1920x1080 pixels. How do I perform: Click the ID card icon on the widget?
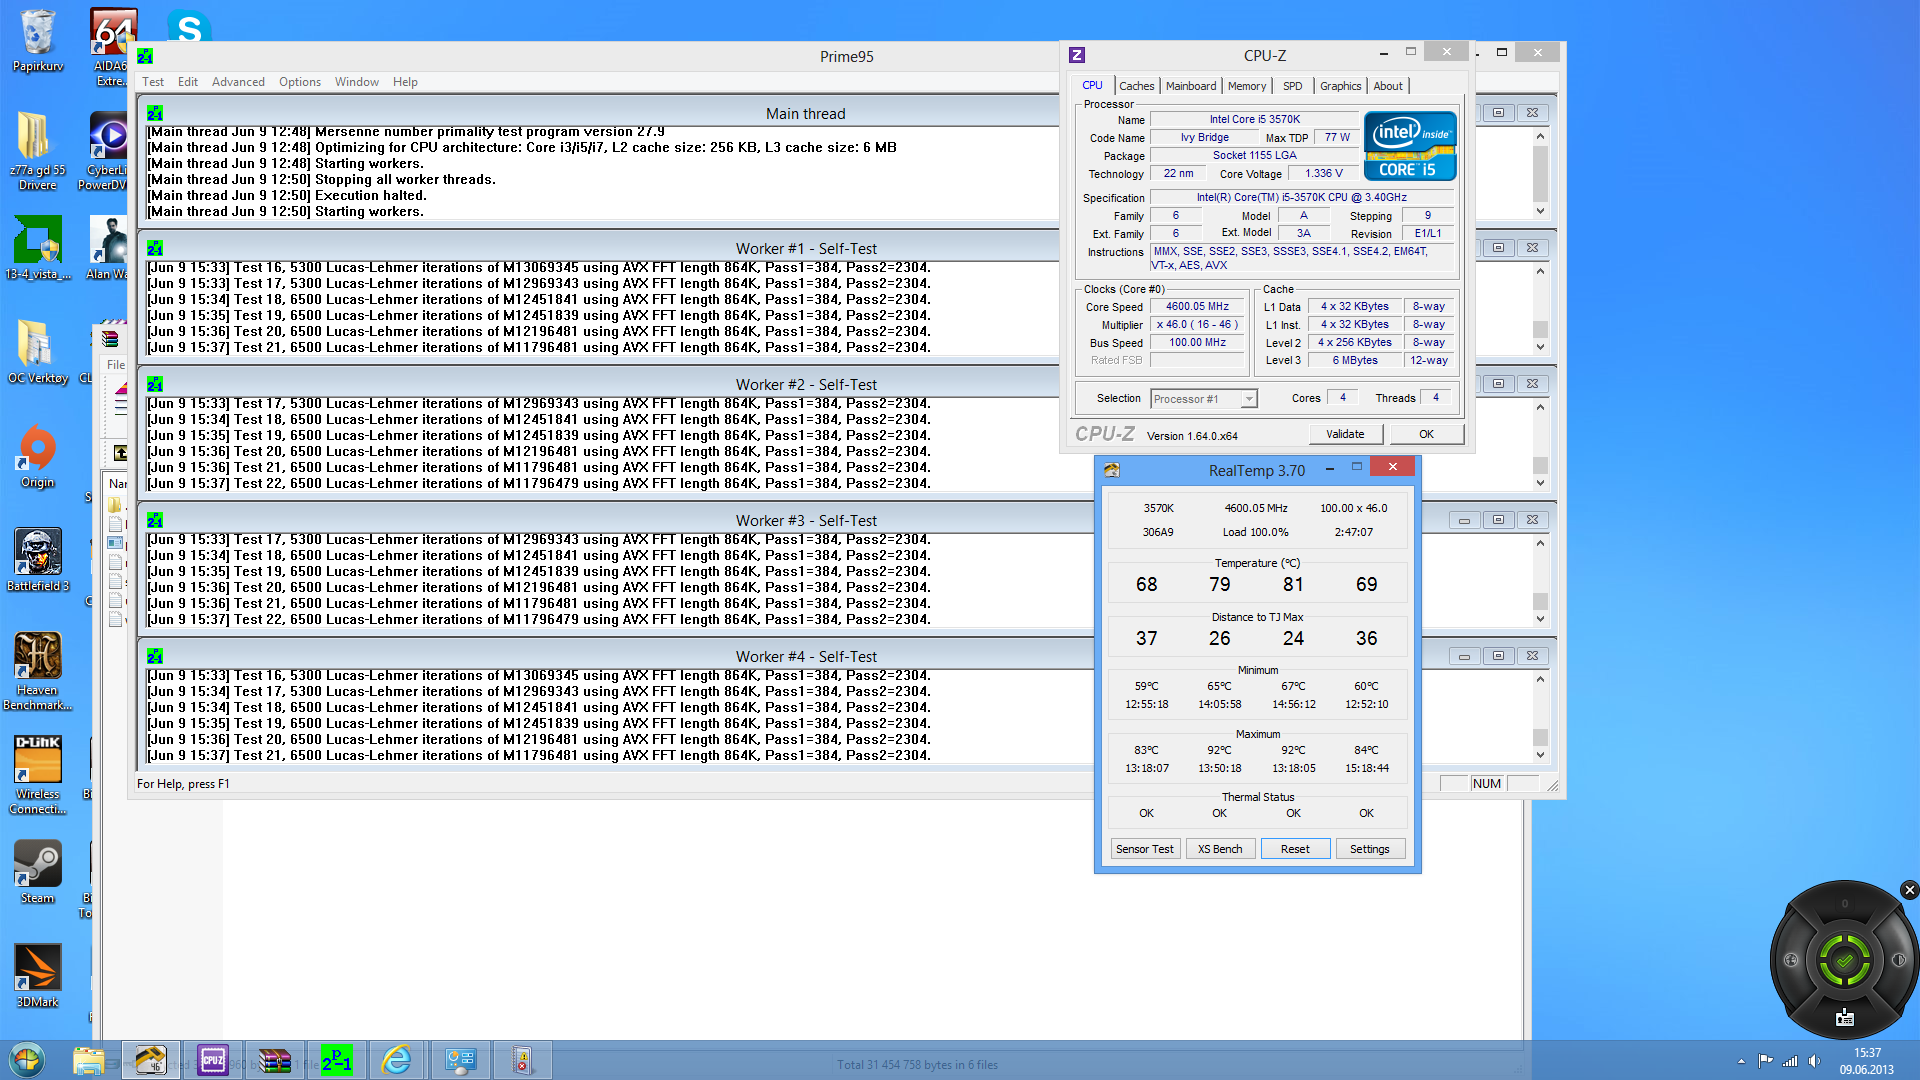1845,1018
